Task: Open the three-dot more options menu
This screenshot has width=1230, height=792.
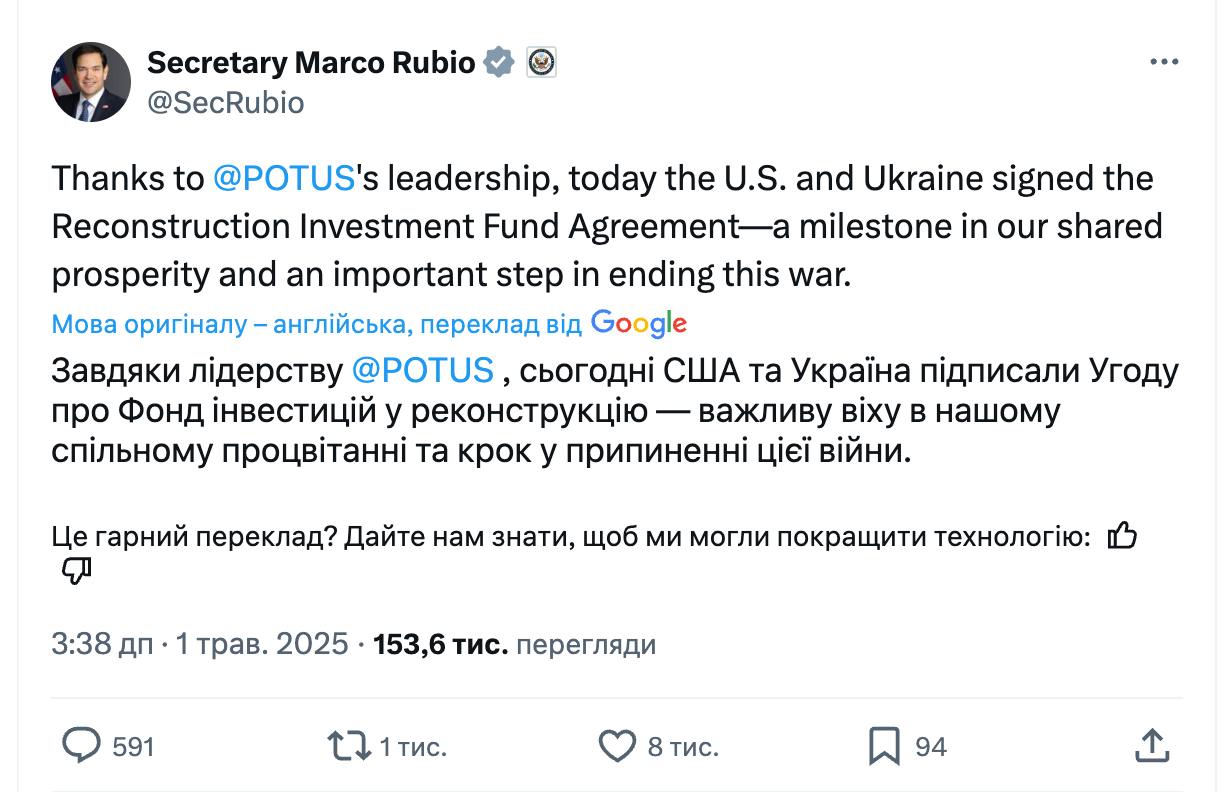Action: tap(1164, 63)
